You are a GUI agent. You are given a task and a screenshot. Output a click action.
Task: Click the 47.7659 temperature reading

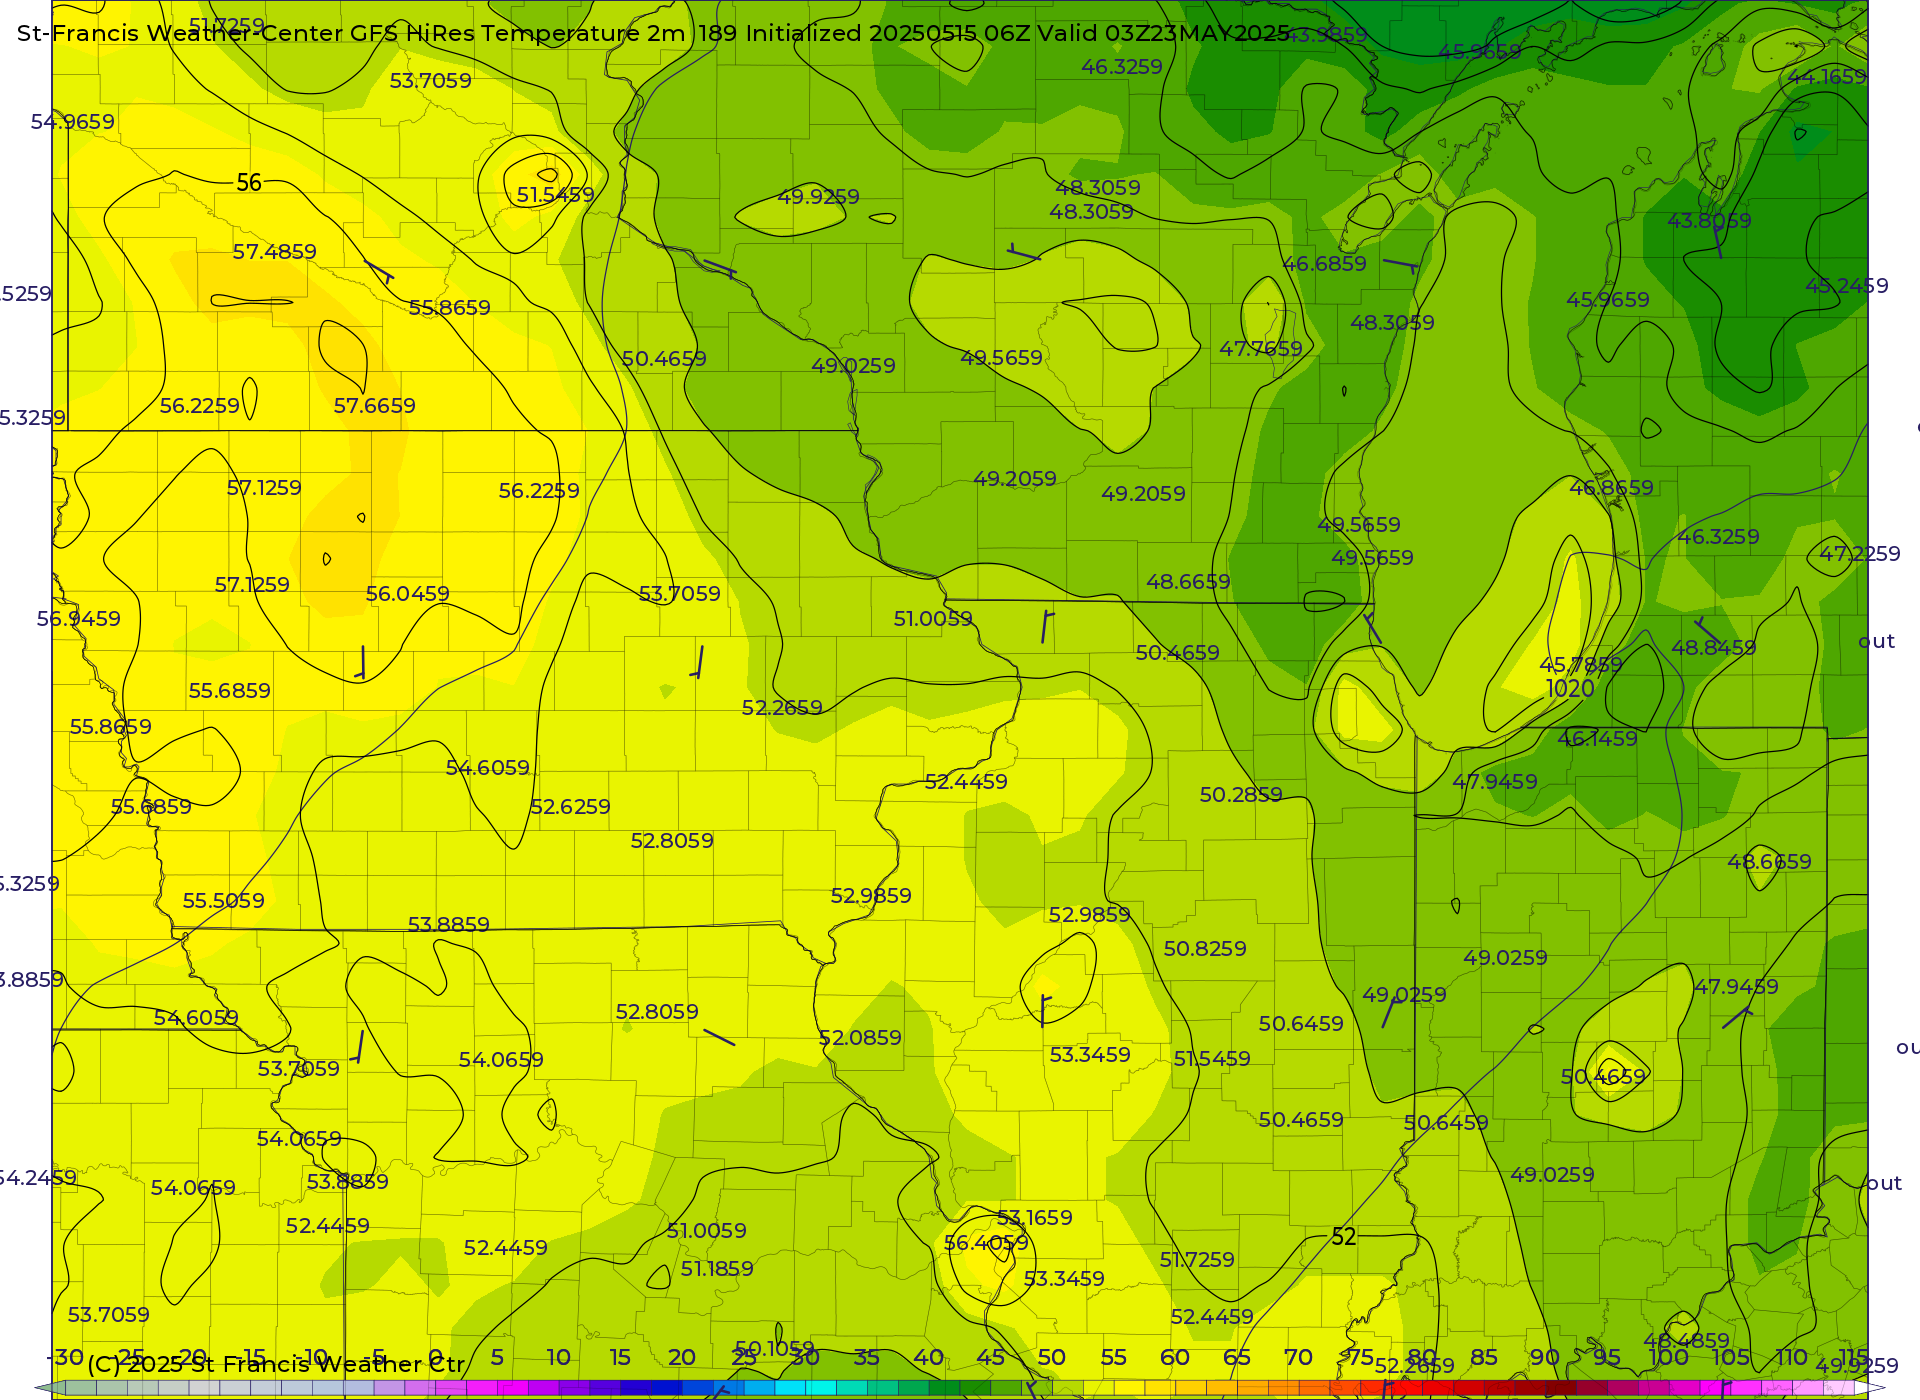coord(1261,349)
